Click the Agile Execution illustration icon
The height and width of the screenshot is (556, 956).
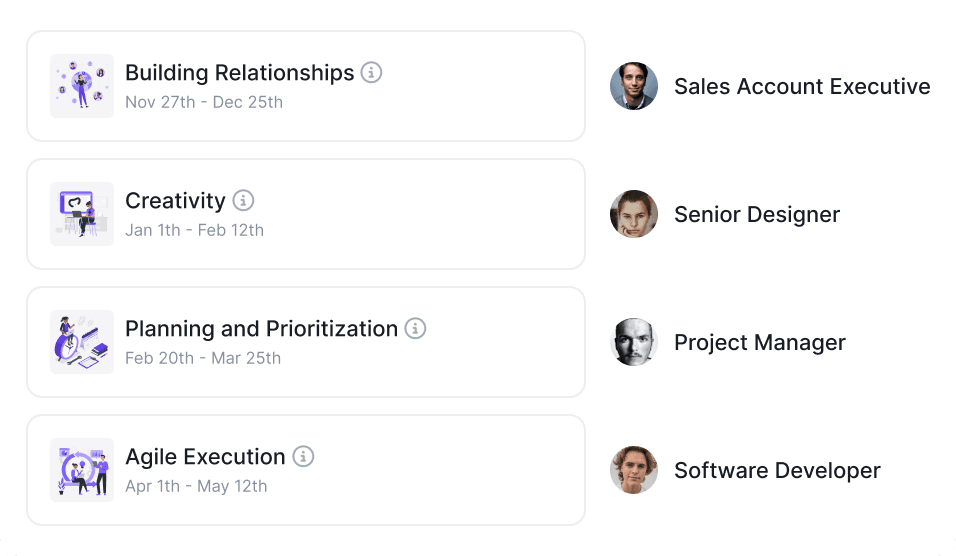pyautogui.click(x=82, y=470)
